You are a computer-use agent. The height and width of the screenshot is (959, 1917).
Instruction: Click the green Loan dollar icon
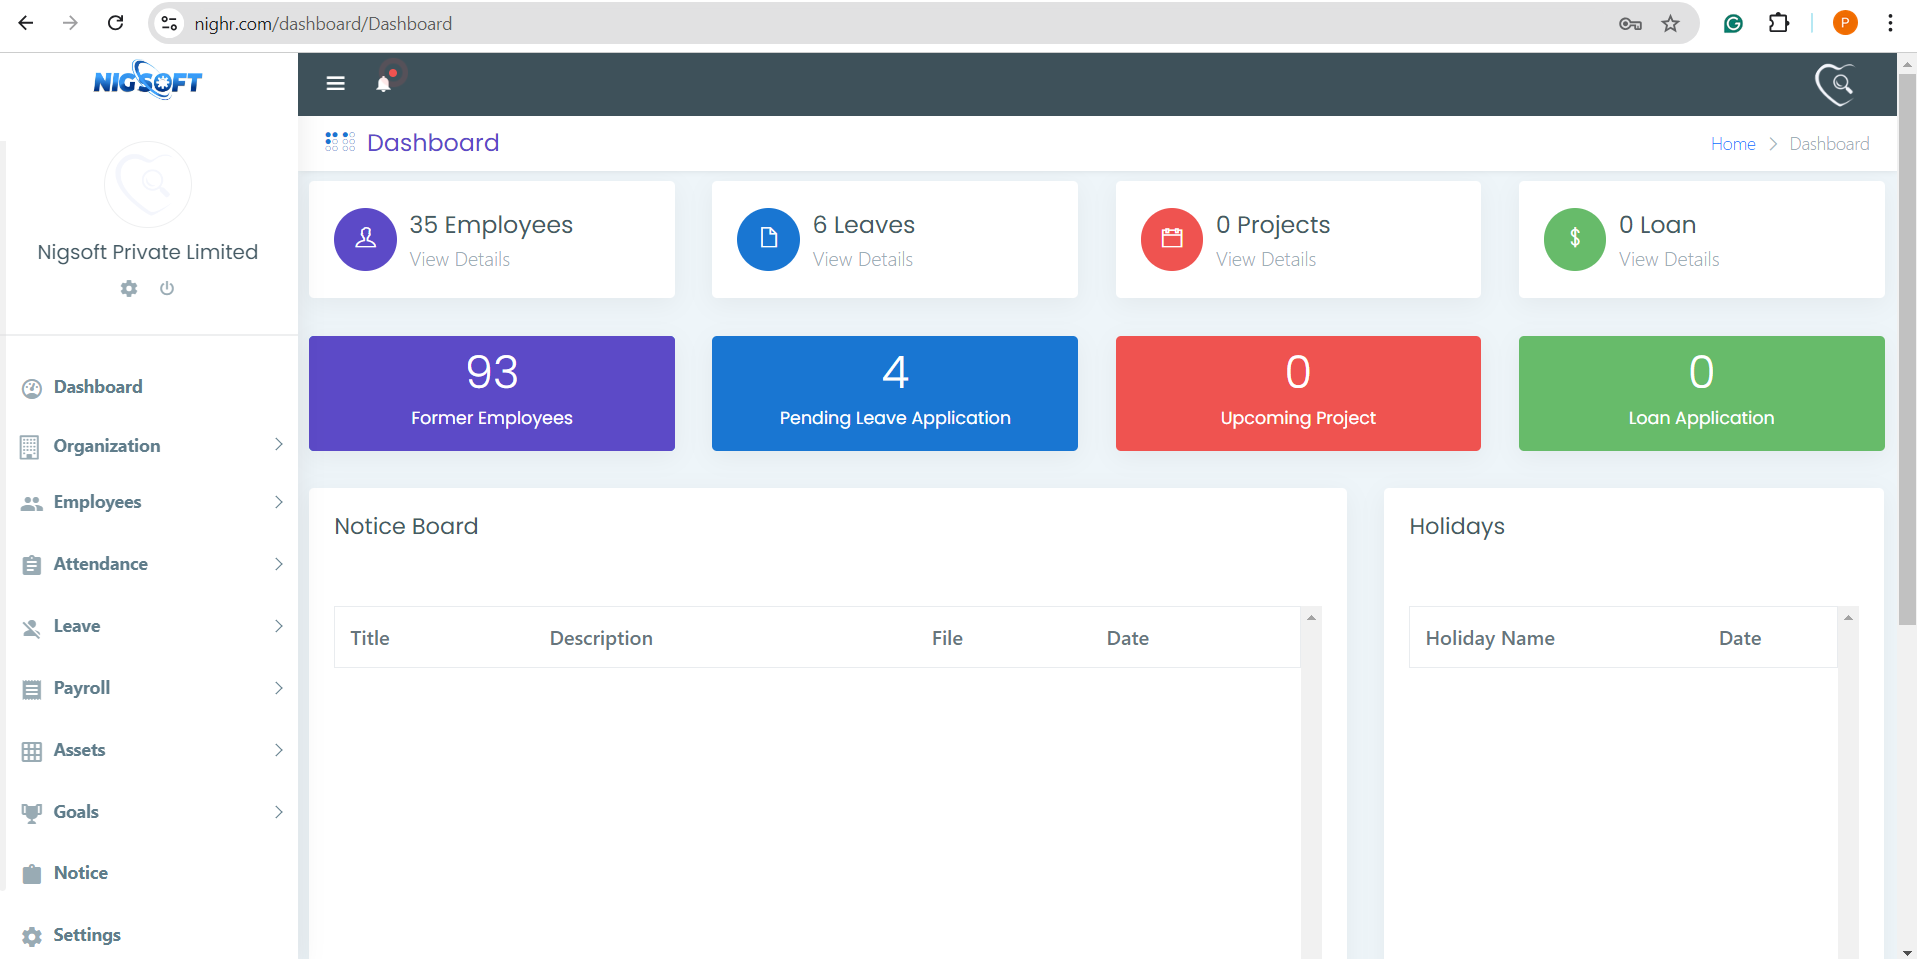(x=1575, y=239)
